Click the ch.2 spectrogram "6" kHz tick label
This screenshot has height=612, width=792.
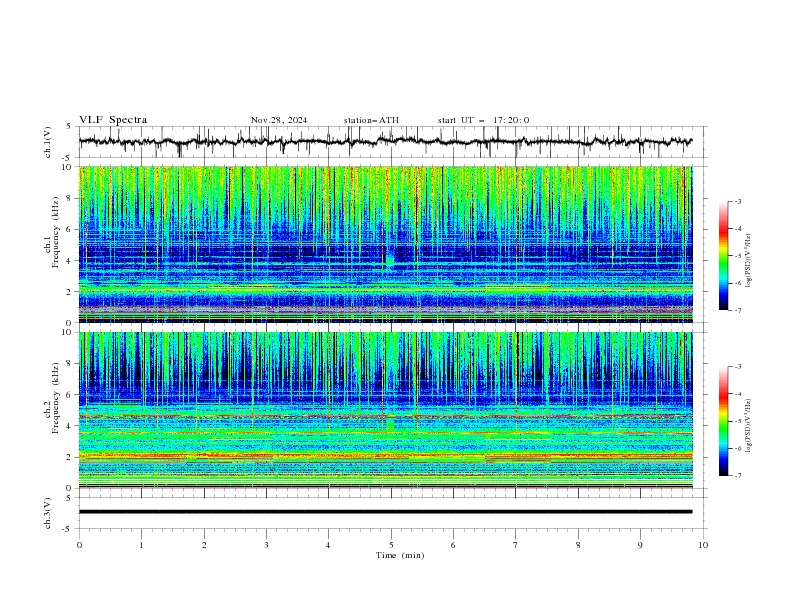[x=70, y=395]
